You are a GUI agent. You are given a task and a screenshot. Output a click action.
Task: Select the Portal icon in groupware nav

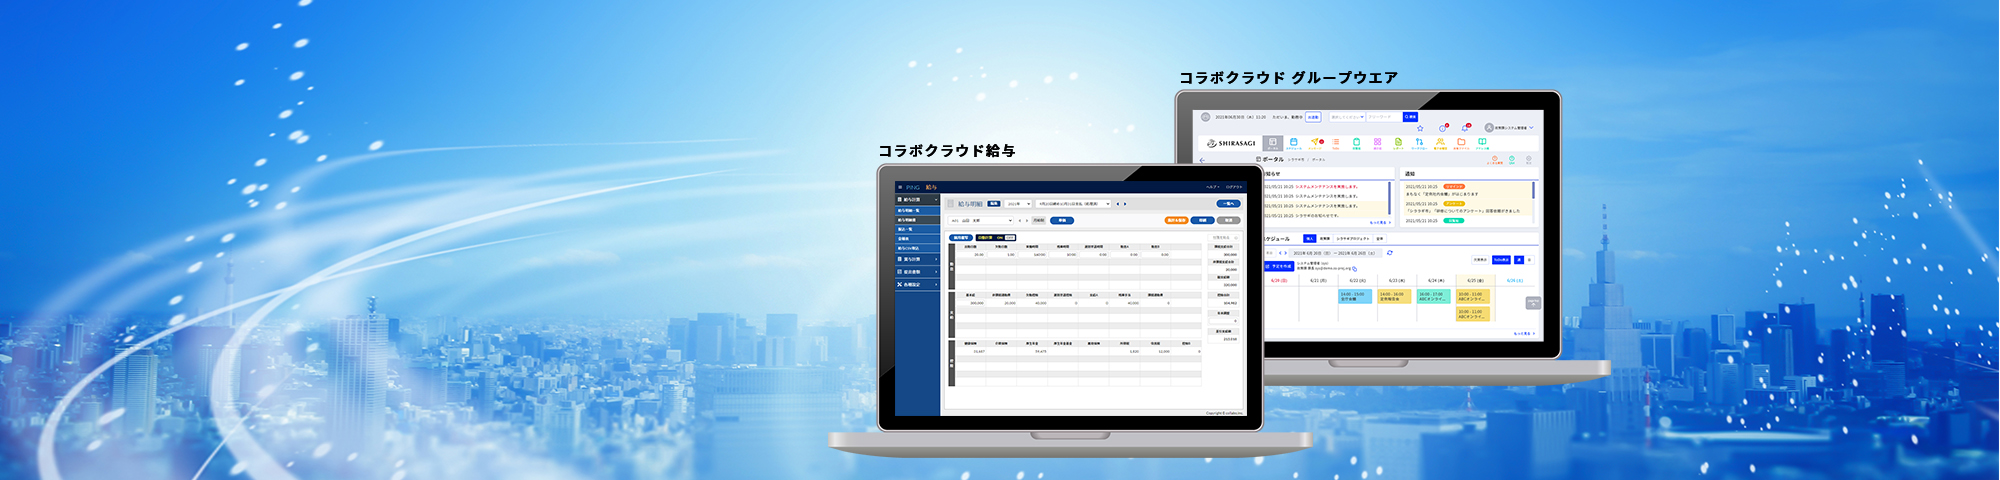1273,143
